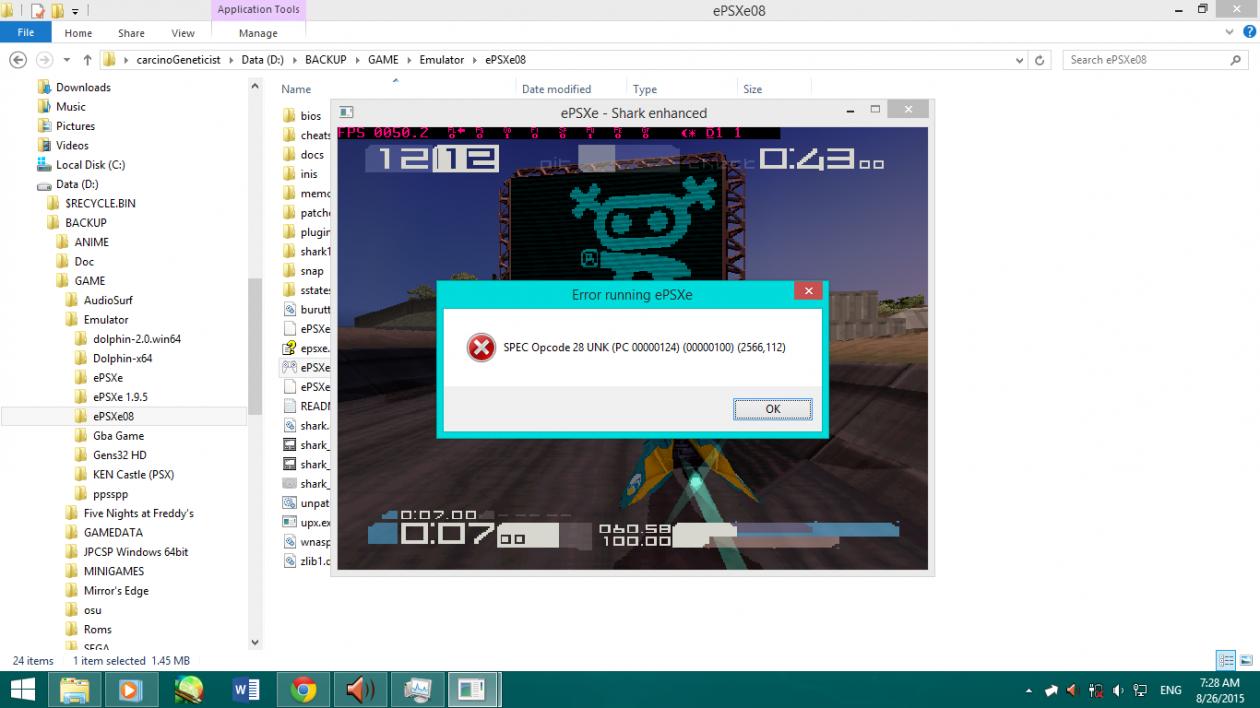Screen dimensions: 1260x708
Task: Open the recent locations dropdown arrow
Action: point(67,60)
